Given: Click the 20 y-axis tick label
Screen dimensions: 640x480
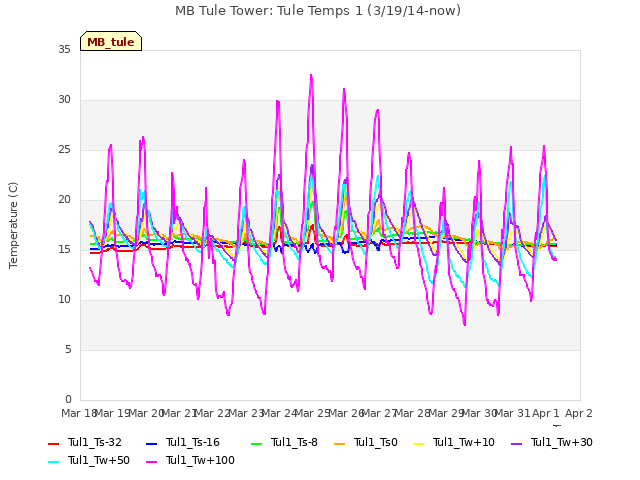Looking at the screenshot, I should pos(64,200).
